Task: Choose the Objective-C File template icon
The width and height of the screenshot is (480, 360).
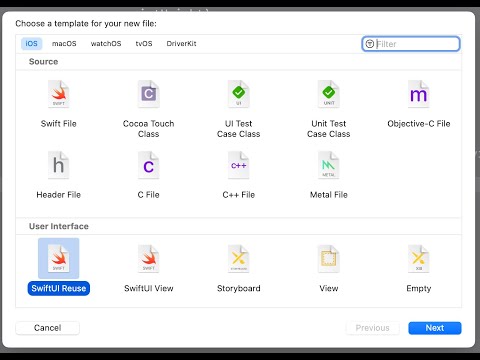Action: (419, 94)
